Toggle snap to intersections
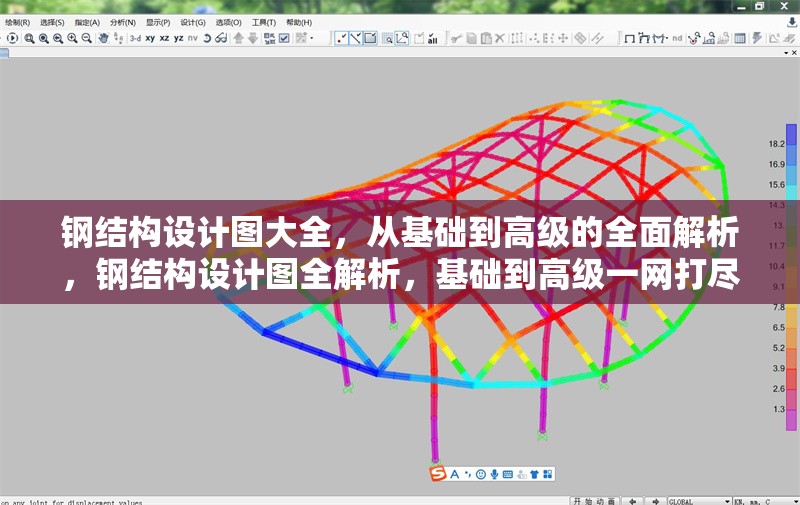 point(370,38)
